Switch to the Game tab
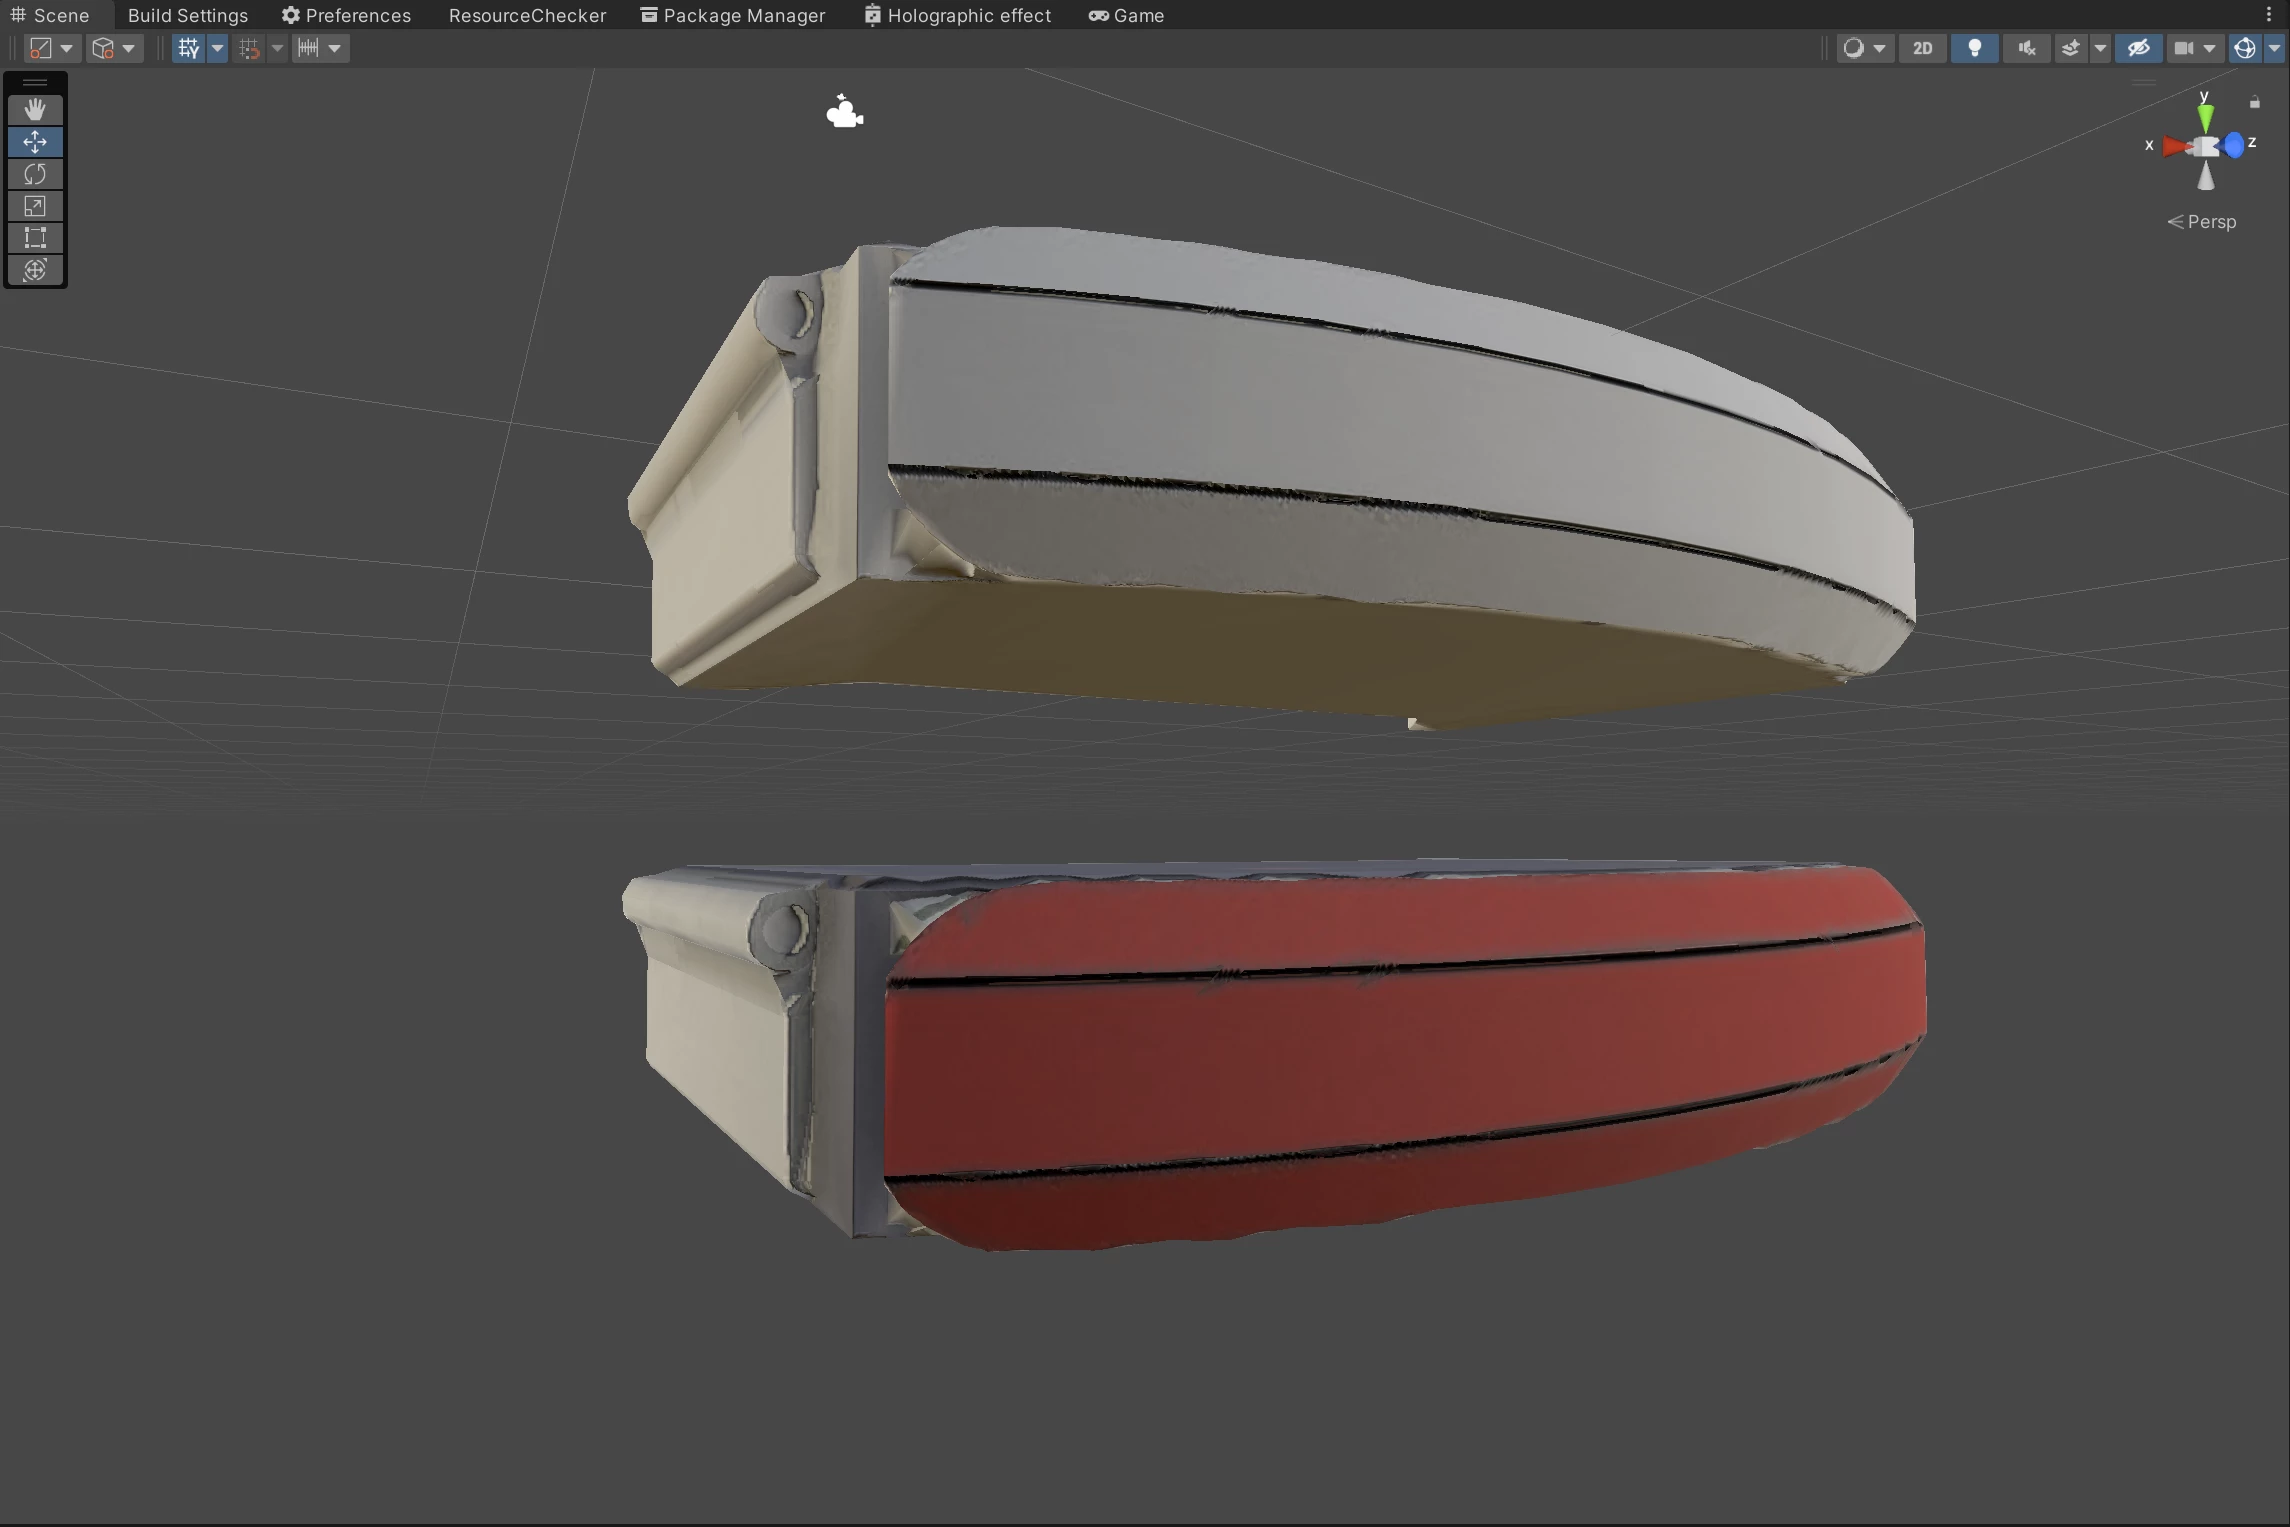Screen dimensions: 2290x1527 [x=1127, y=15]
